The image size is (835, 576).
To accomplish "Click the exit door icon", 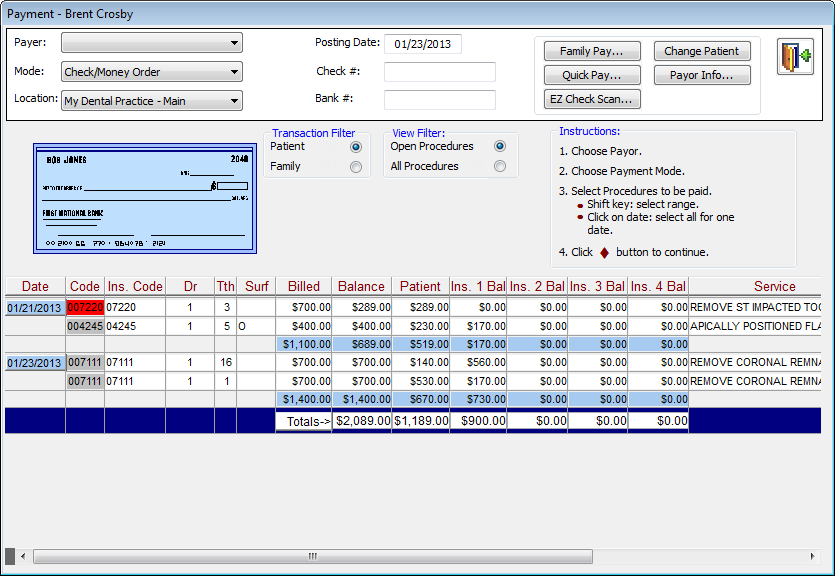I will (795, 58).
